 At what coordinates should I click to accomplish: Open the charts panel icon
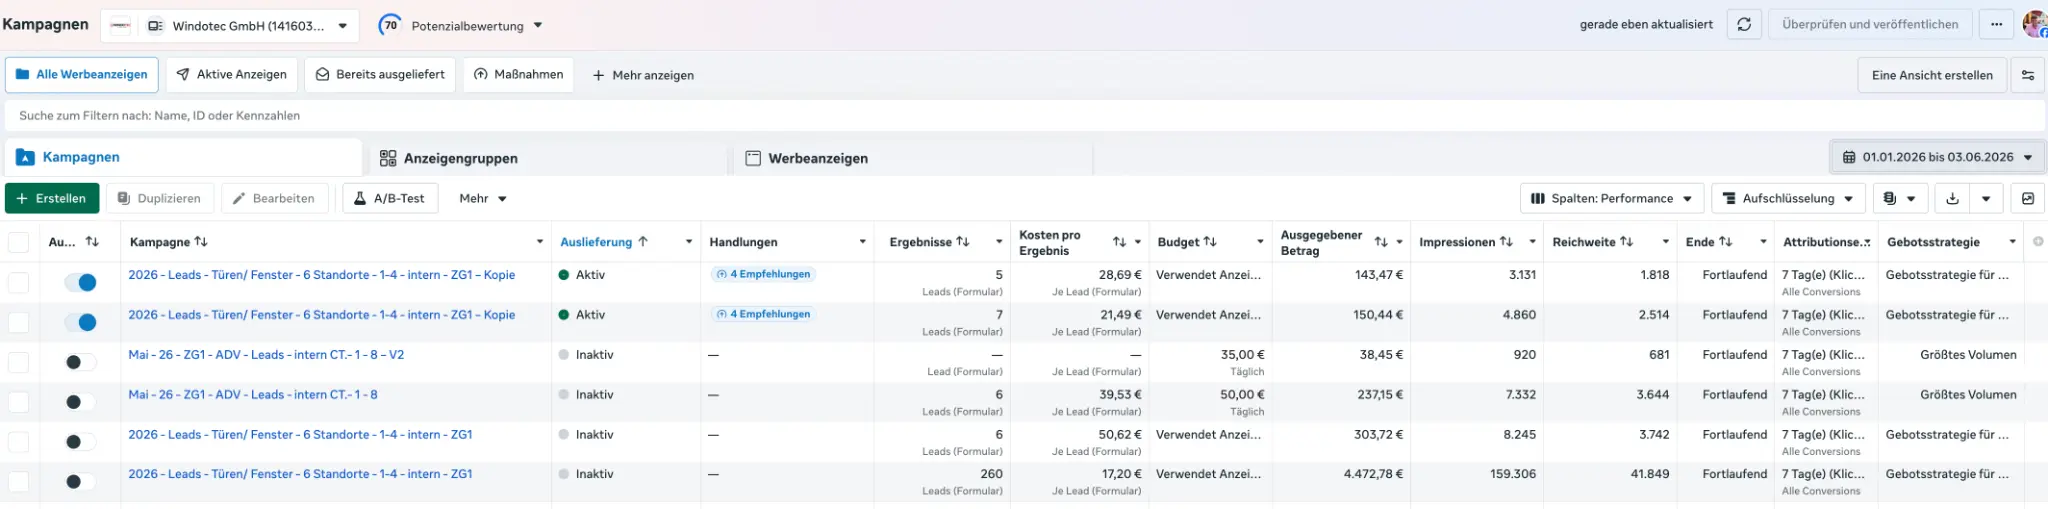[x=2028, y=198]
